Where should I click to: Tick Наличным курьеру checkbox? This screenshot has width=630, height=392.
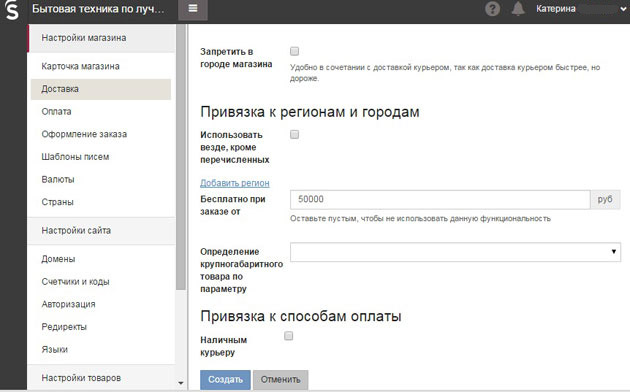tap(288, 336)
